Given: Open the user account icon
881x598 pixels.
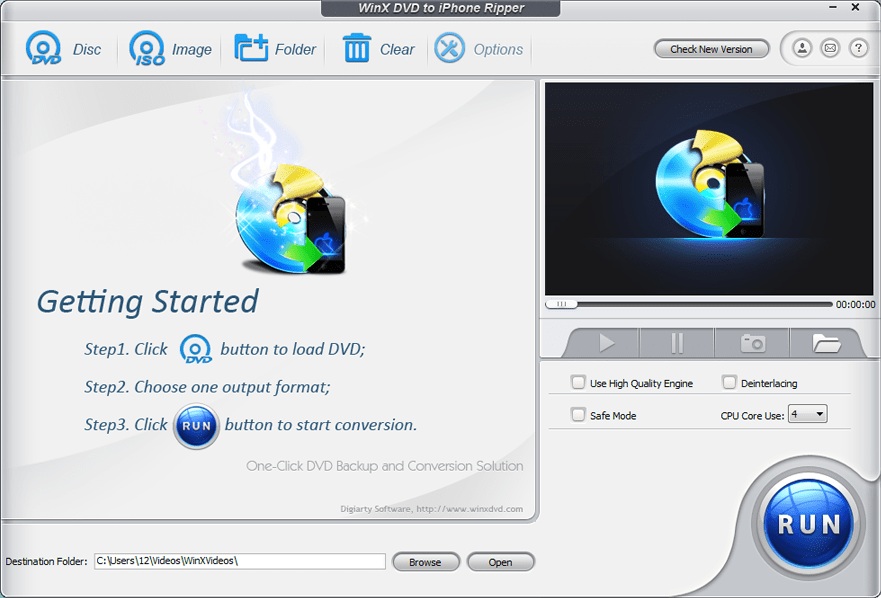Looking at the screenshot, I should [802, 48].
